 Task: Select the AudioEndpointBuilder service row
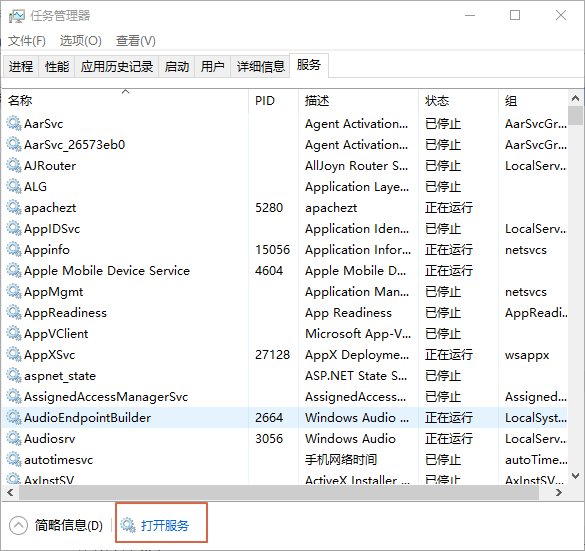pyautogui.click(x=285, y=417)
